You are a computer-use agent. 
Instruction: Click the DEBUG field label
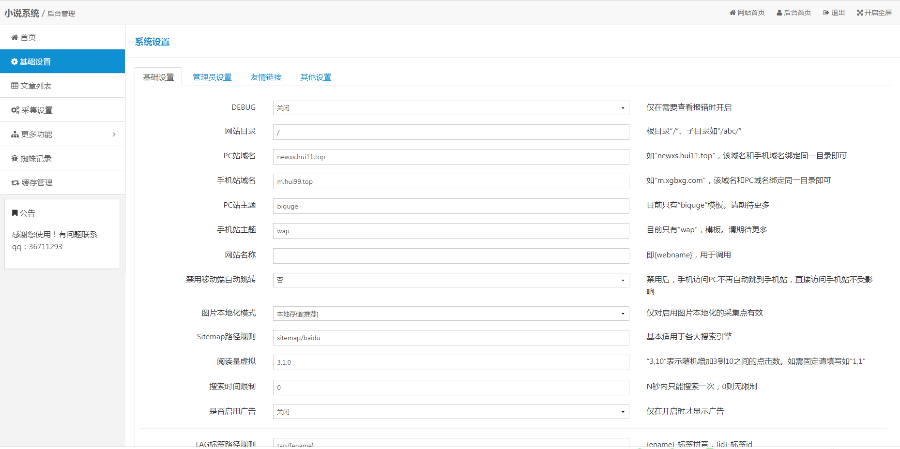click(x=243, y=107)
